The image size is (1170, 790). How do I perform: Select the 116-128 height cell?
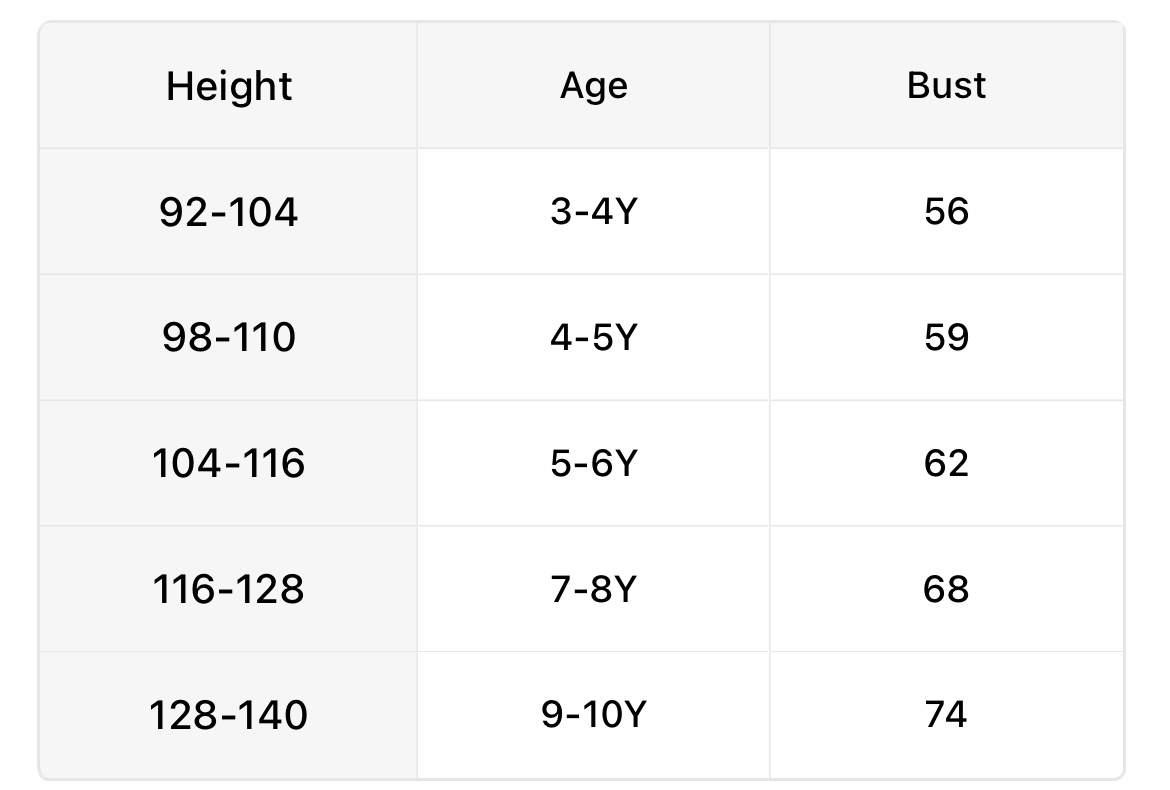[x=229, y=590]
